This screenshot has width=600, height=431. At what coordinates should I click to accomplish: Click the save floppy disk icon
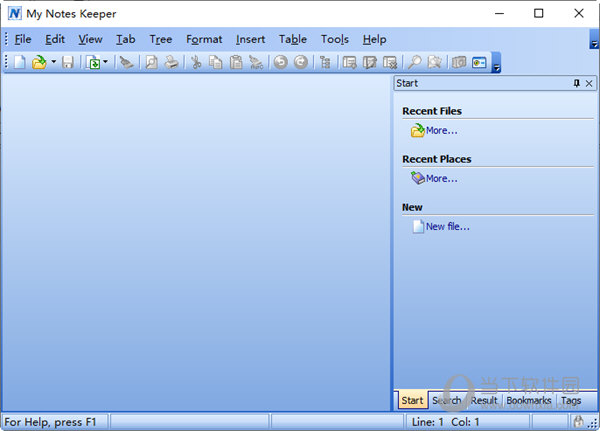[x=68, y=62]
